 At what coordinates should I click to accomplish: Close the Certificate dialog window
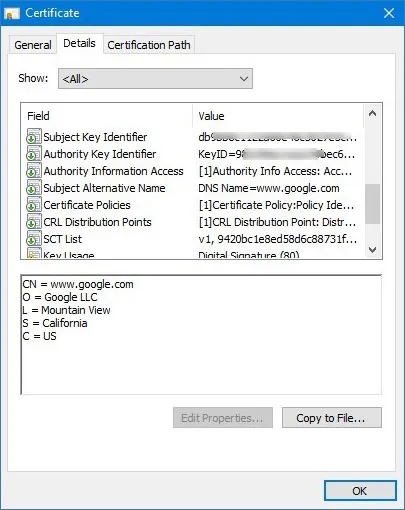[389, 13]
